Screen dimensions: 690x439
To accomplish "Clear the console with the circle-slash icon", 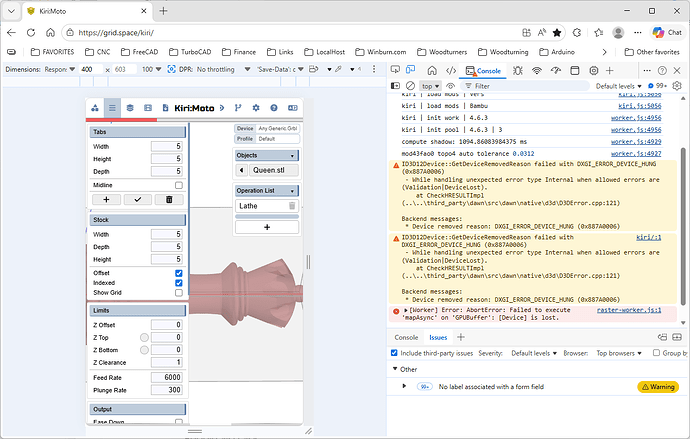I will [x=410, y=86].
